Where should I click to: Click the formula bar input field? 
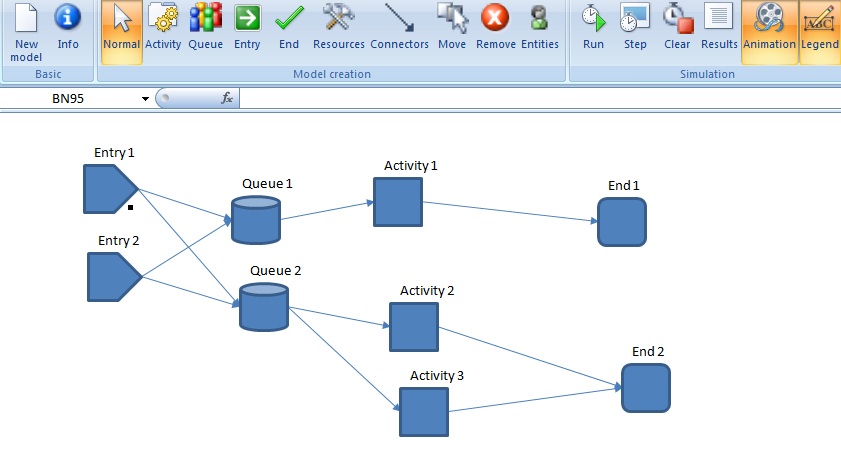[x=540, y=98]
